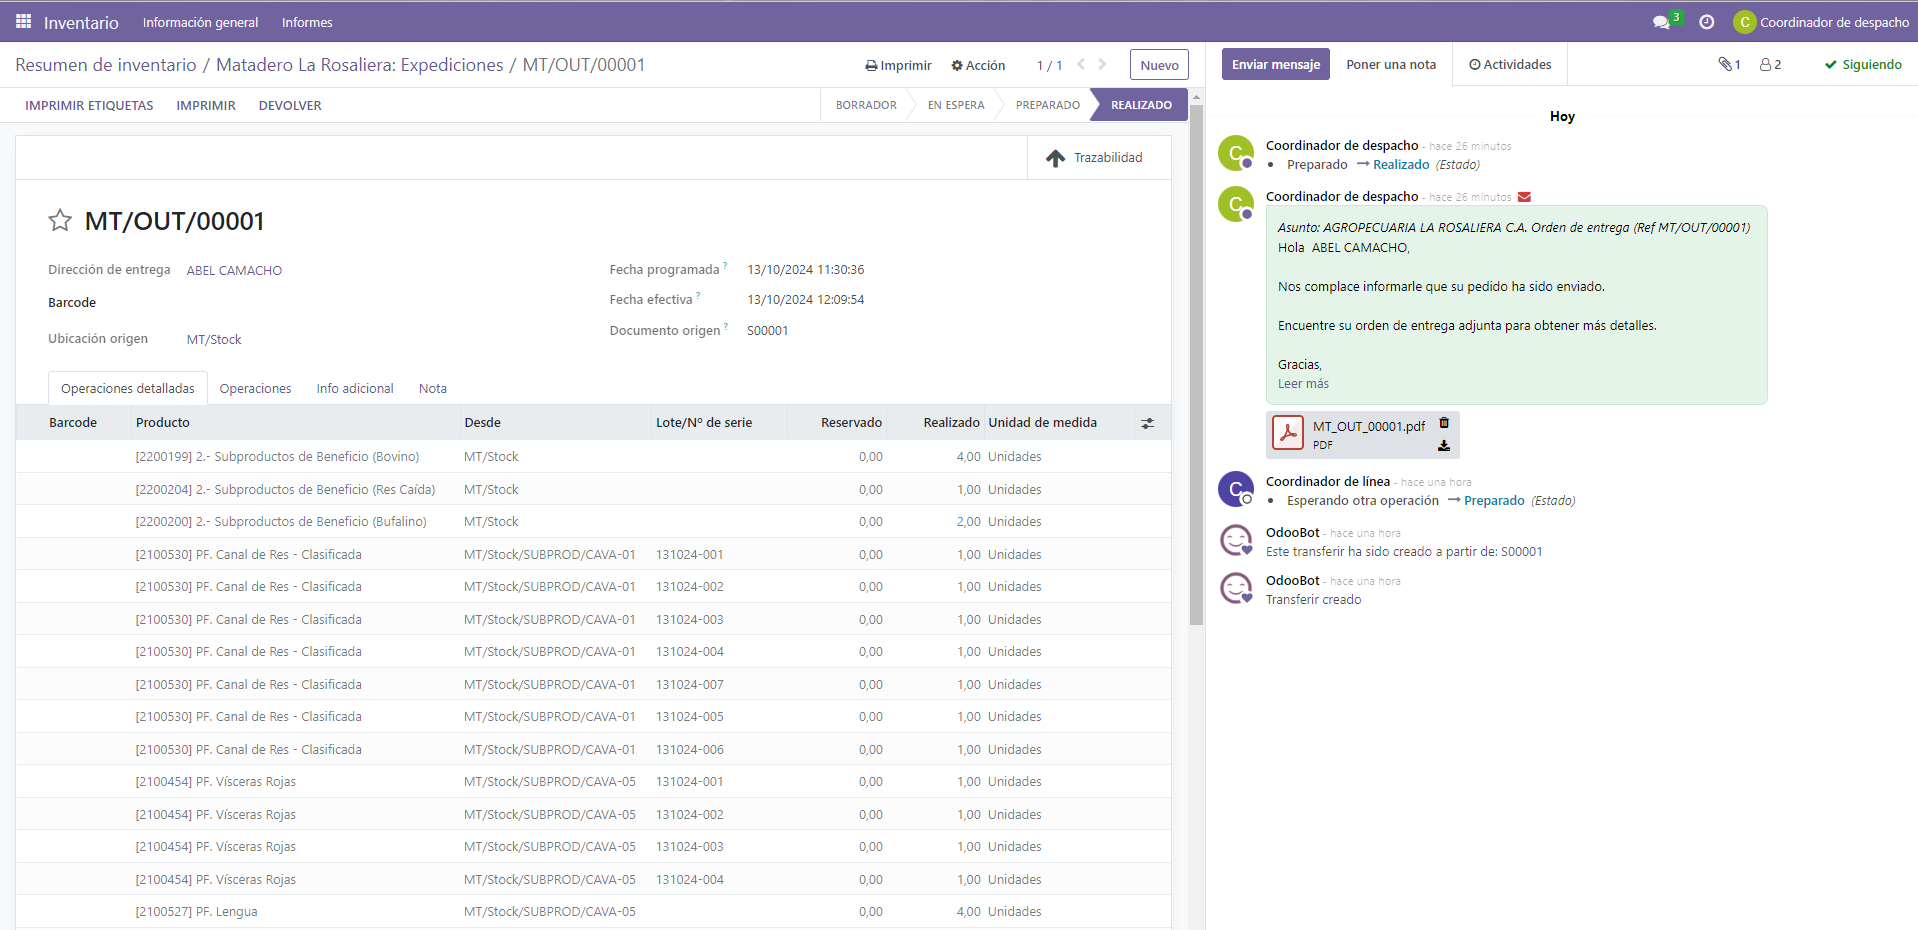Click the red envelope icon on the message
This screenshot has height=930, width=1918.
coord(1524,197)
